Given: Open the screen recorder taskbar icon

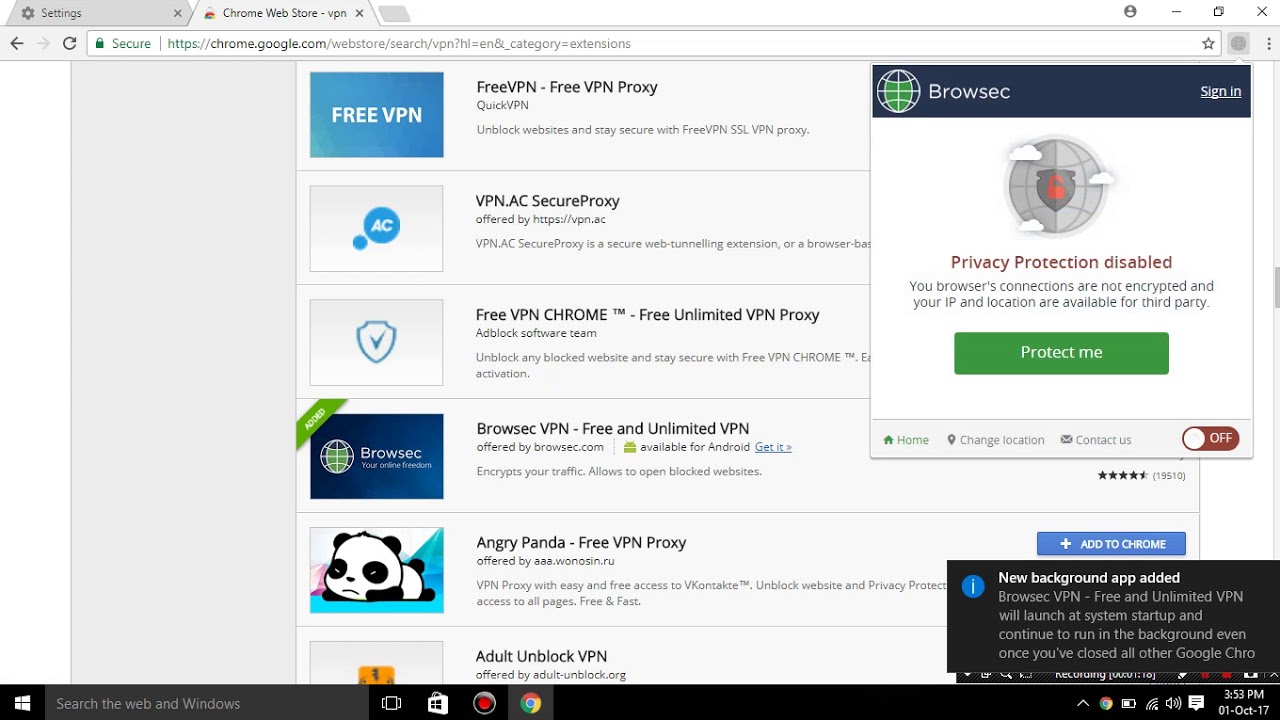Looking at the screenshot, I should [484, 703].
